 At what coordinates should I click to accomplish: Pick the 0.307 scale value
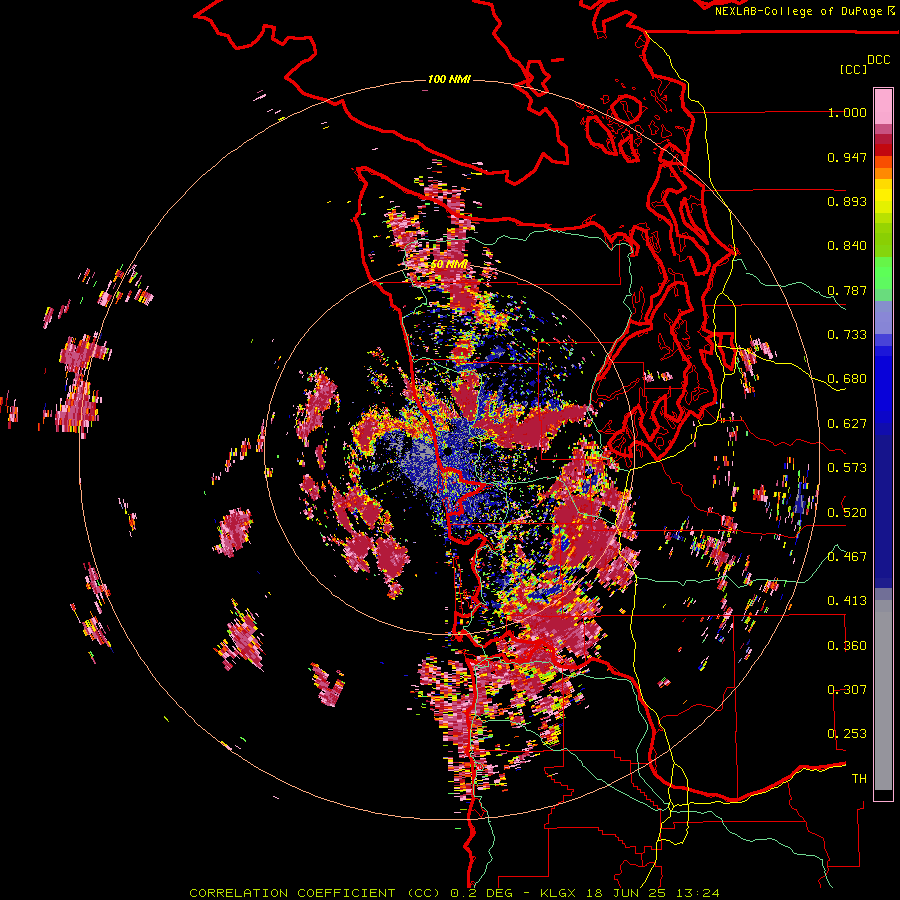coord(847,690)
